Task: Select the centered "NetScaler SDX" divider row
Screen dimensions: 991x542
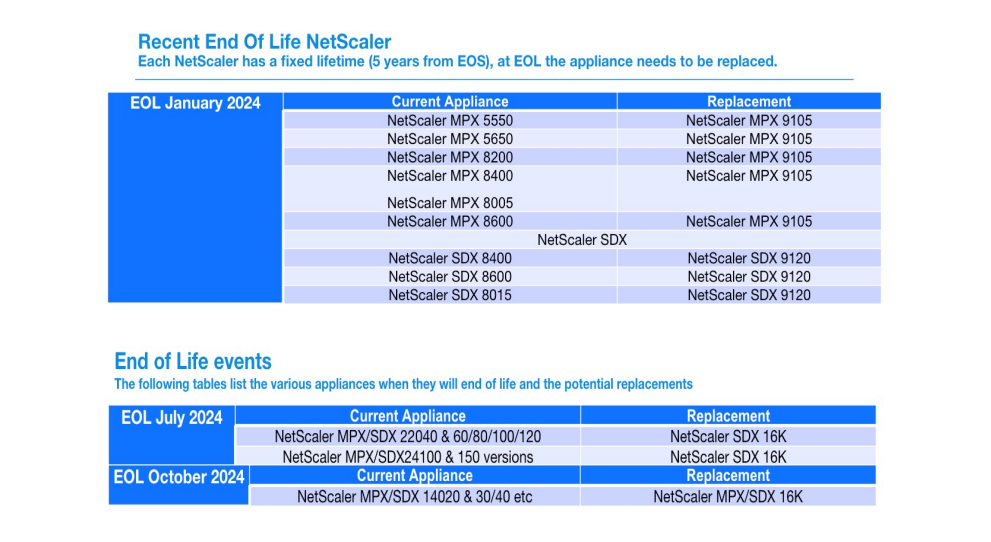Action: pyautogui.click(x=581, y=240)
